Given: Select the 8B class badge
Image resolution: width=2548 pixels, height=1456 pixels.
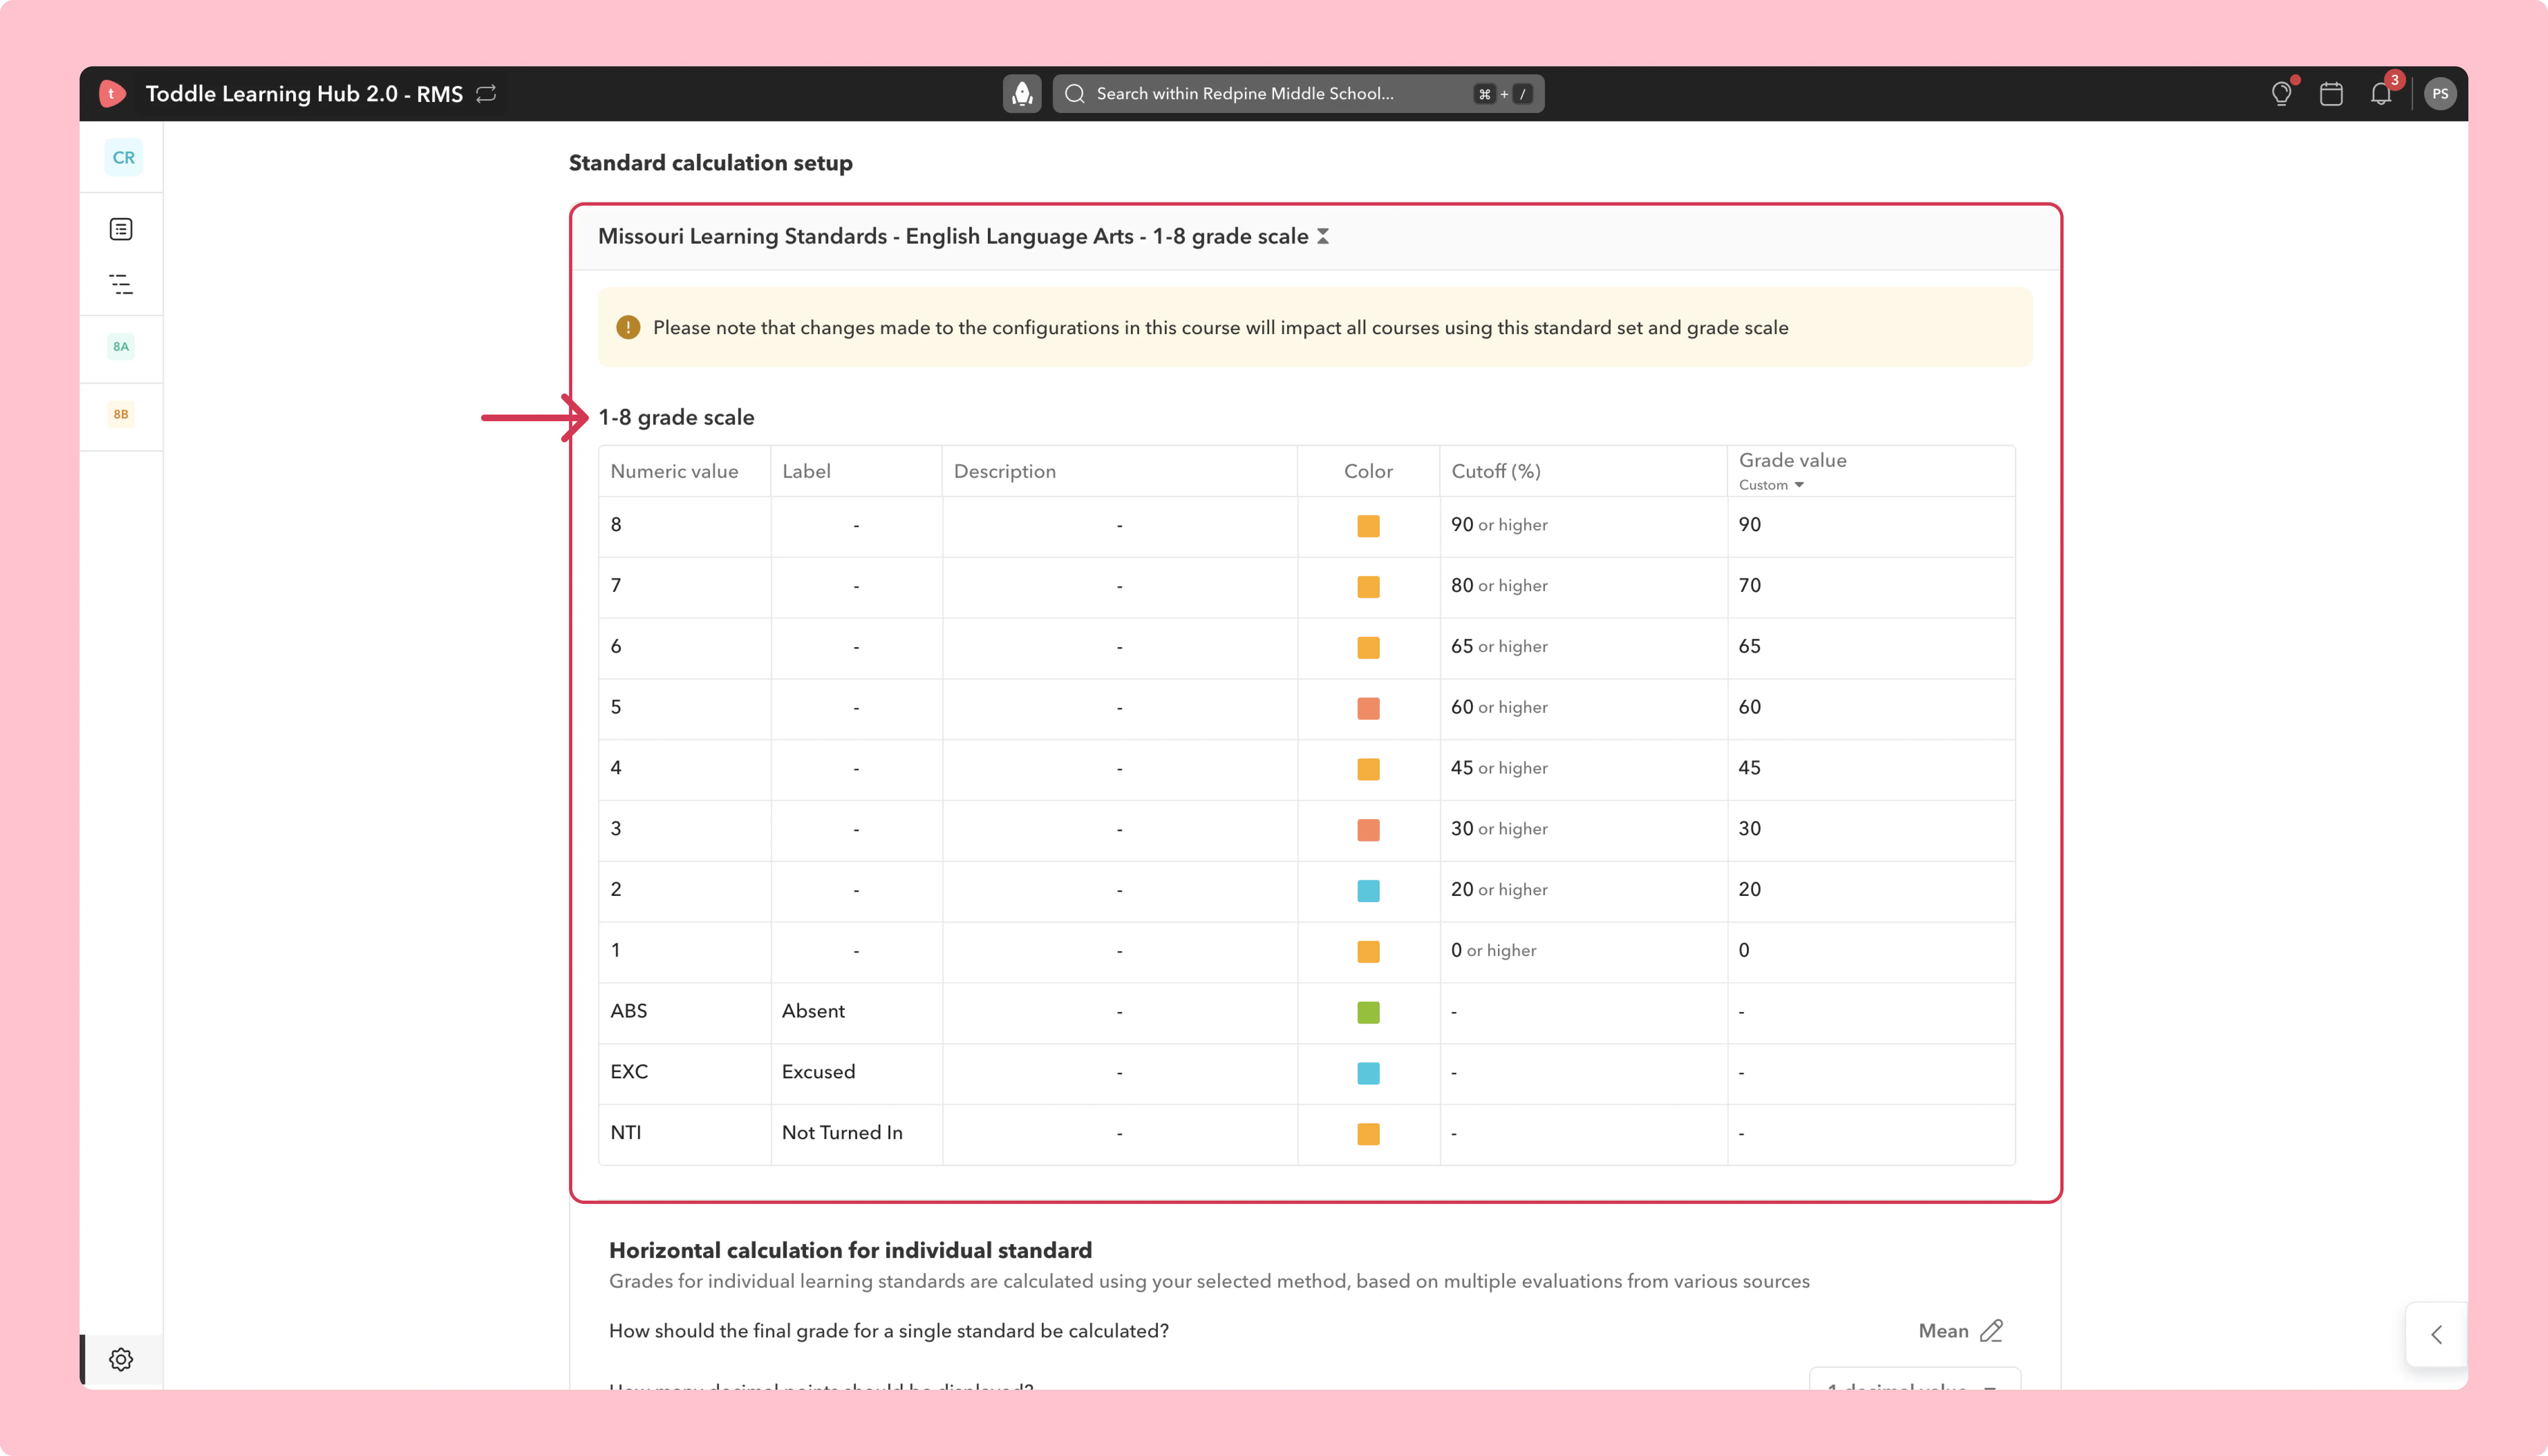Looking at the screenshot, I should (x=121, y=414).
